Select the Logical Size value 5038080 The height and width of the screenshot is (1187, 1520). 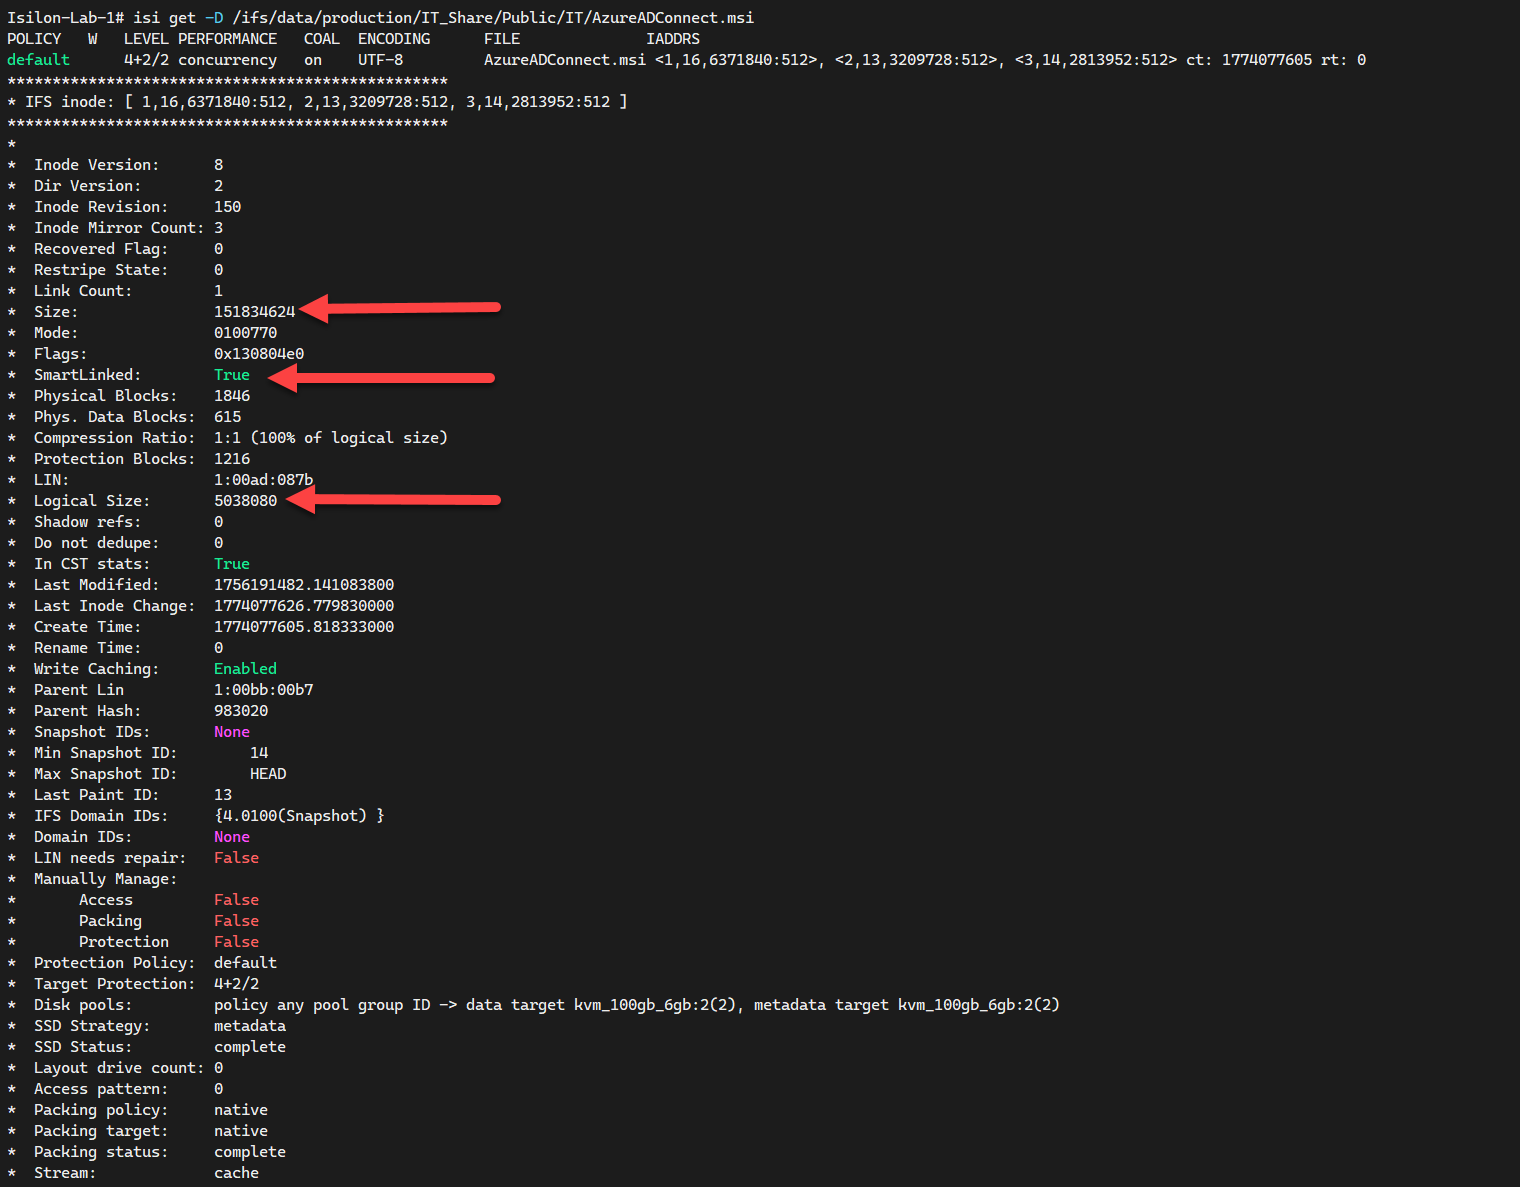tap(246, 500)
